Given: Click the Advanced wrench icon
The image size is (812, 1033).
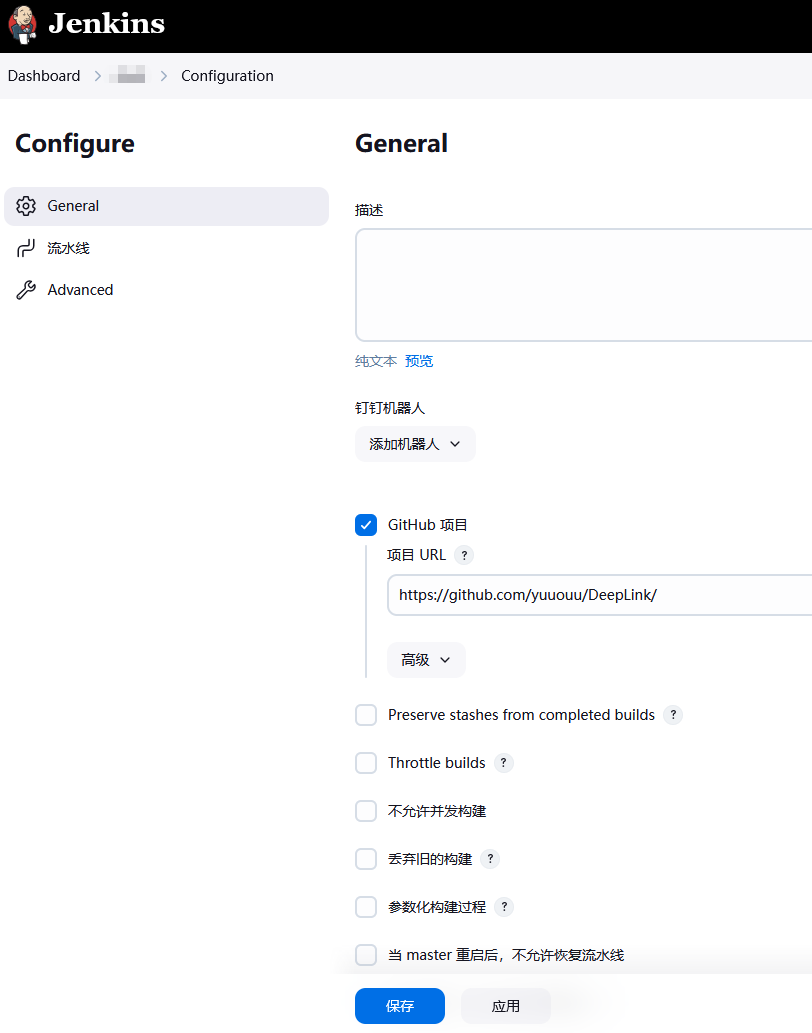Looking at the screenshot, I should (x=26, y=290).
